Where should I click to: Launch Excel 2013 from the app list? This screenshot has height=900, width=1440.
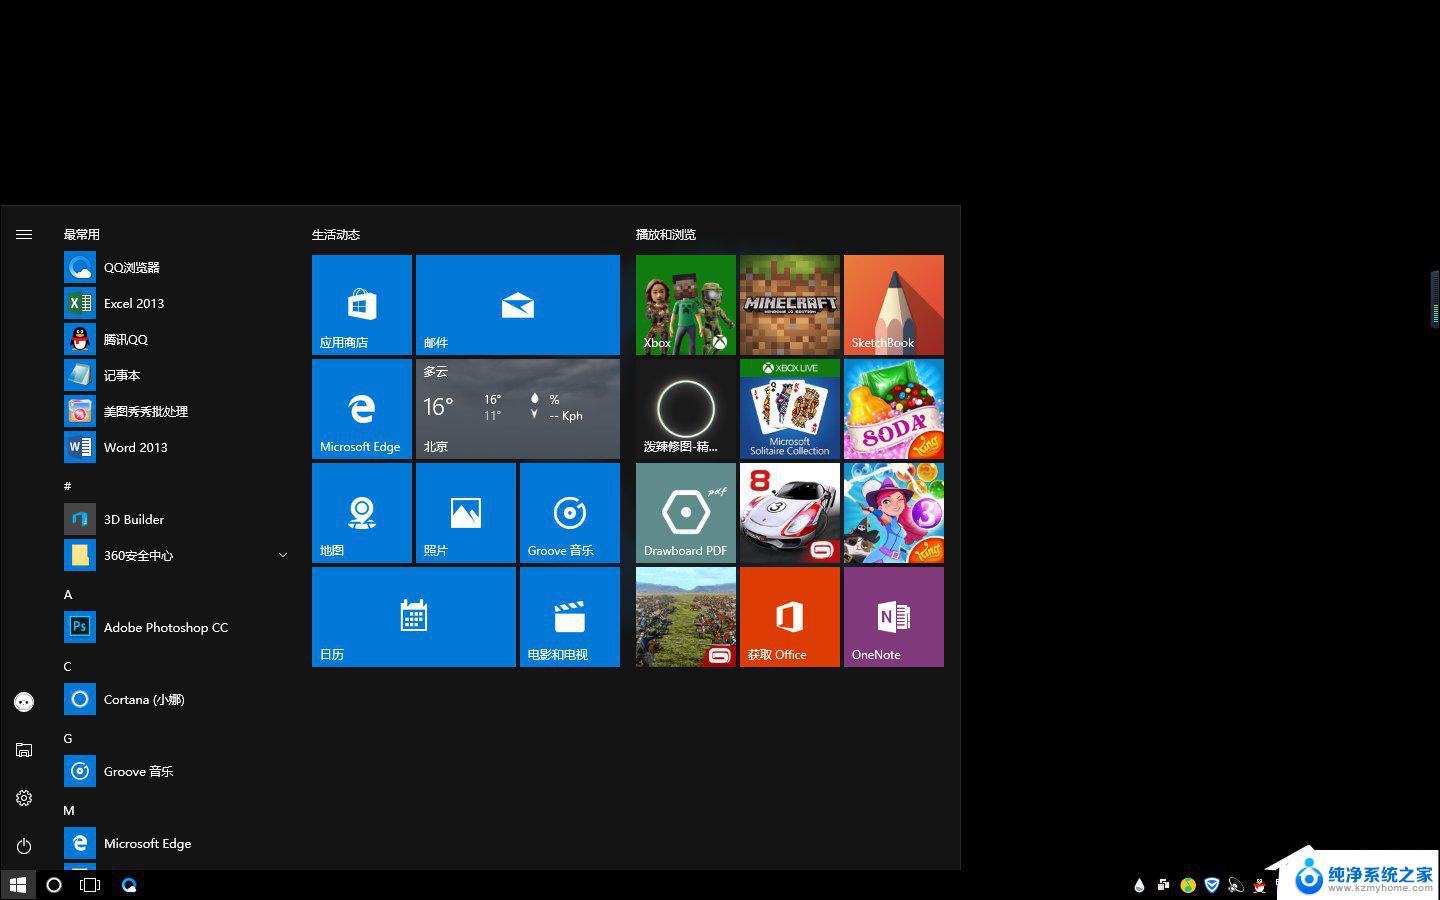(176, 303)
